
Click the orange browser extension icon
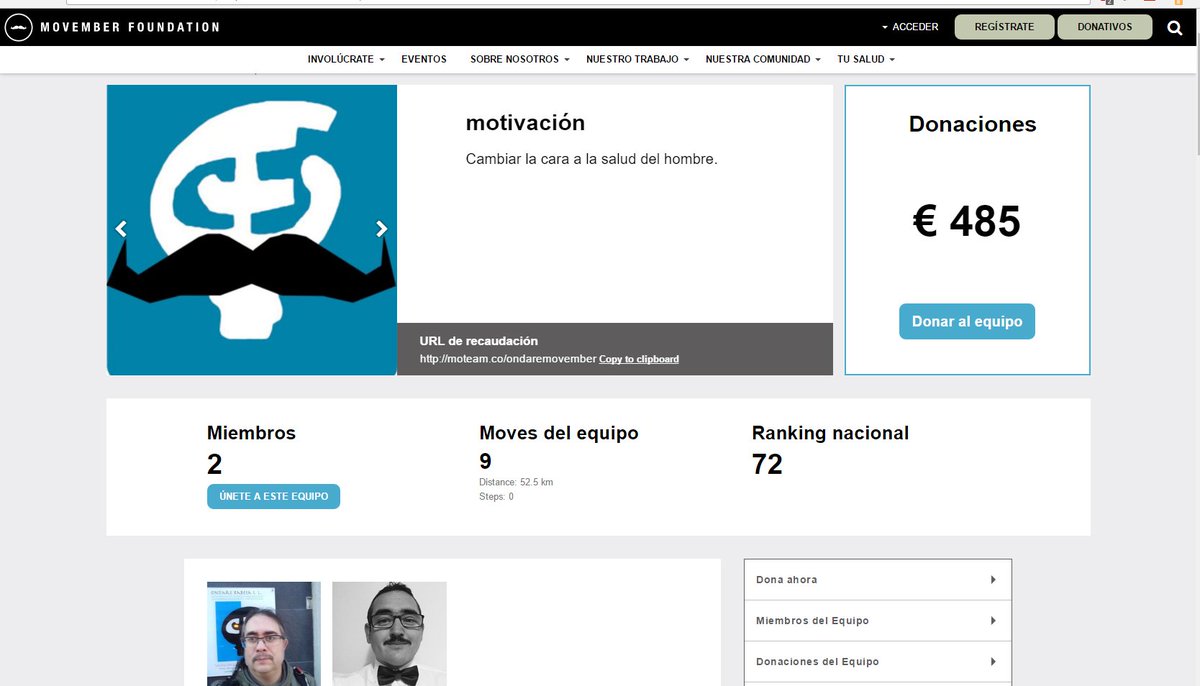(1178, 5)
